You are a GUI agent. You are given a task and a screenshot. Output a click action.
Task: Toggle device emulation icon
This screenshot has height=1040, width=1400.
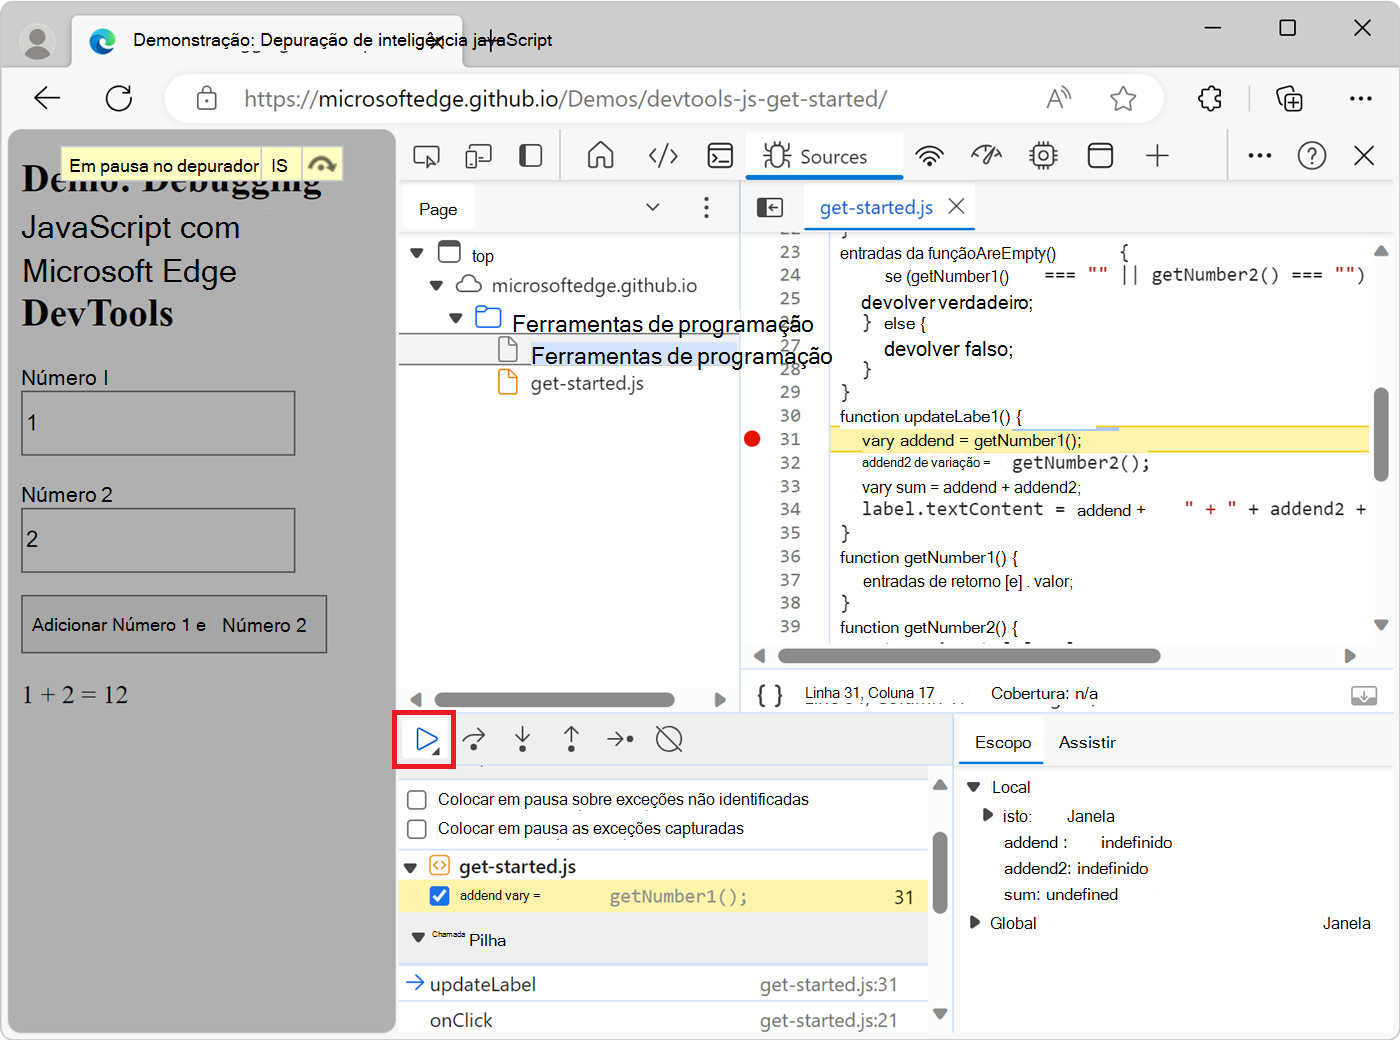point(478,156)
